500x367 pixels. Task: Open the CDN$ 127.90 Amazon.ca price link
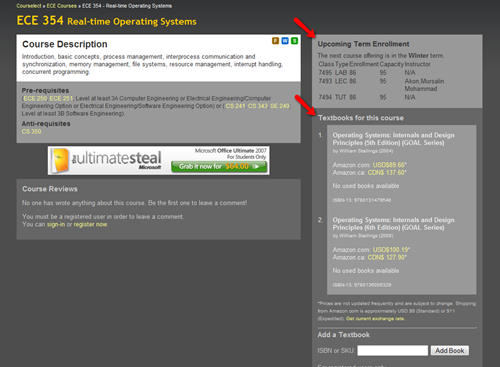coord(387,257)
